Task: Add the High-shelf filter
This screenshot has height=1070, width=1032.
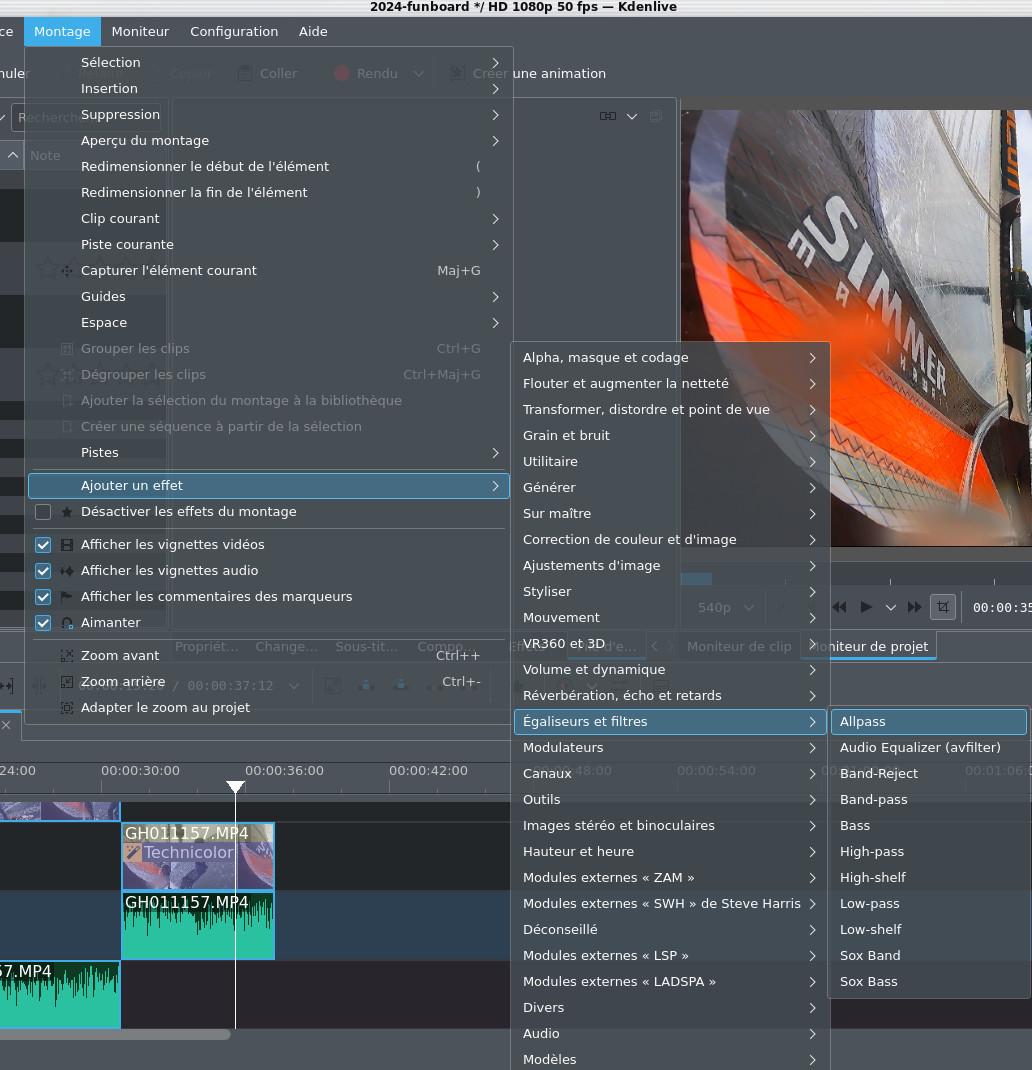Action: click(929, 877)
